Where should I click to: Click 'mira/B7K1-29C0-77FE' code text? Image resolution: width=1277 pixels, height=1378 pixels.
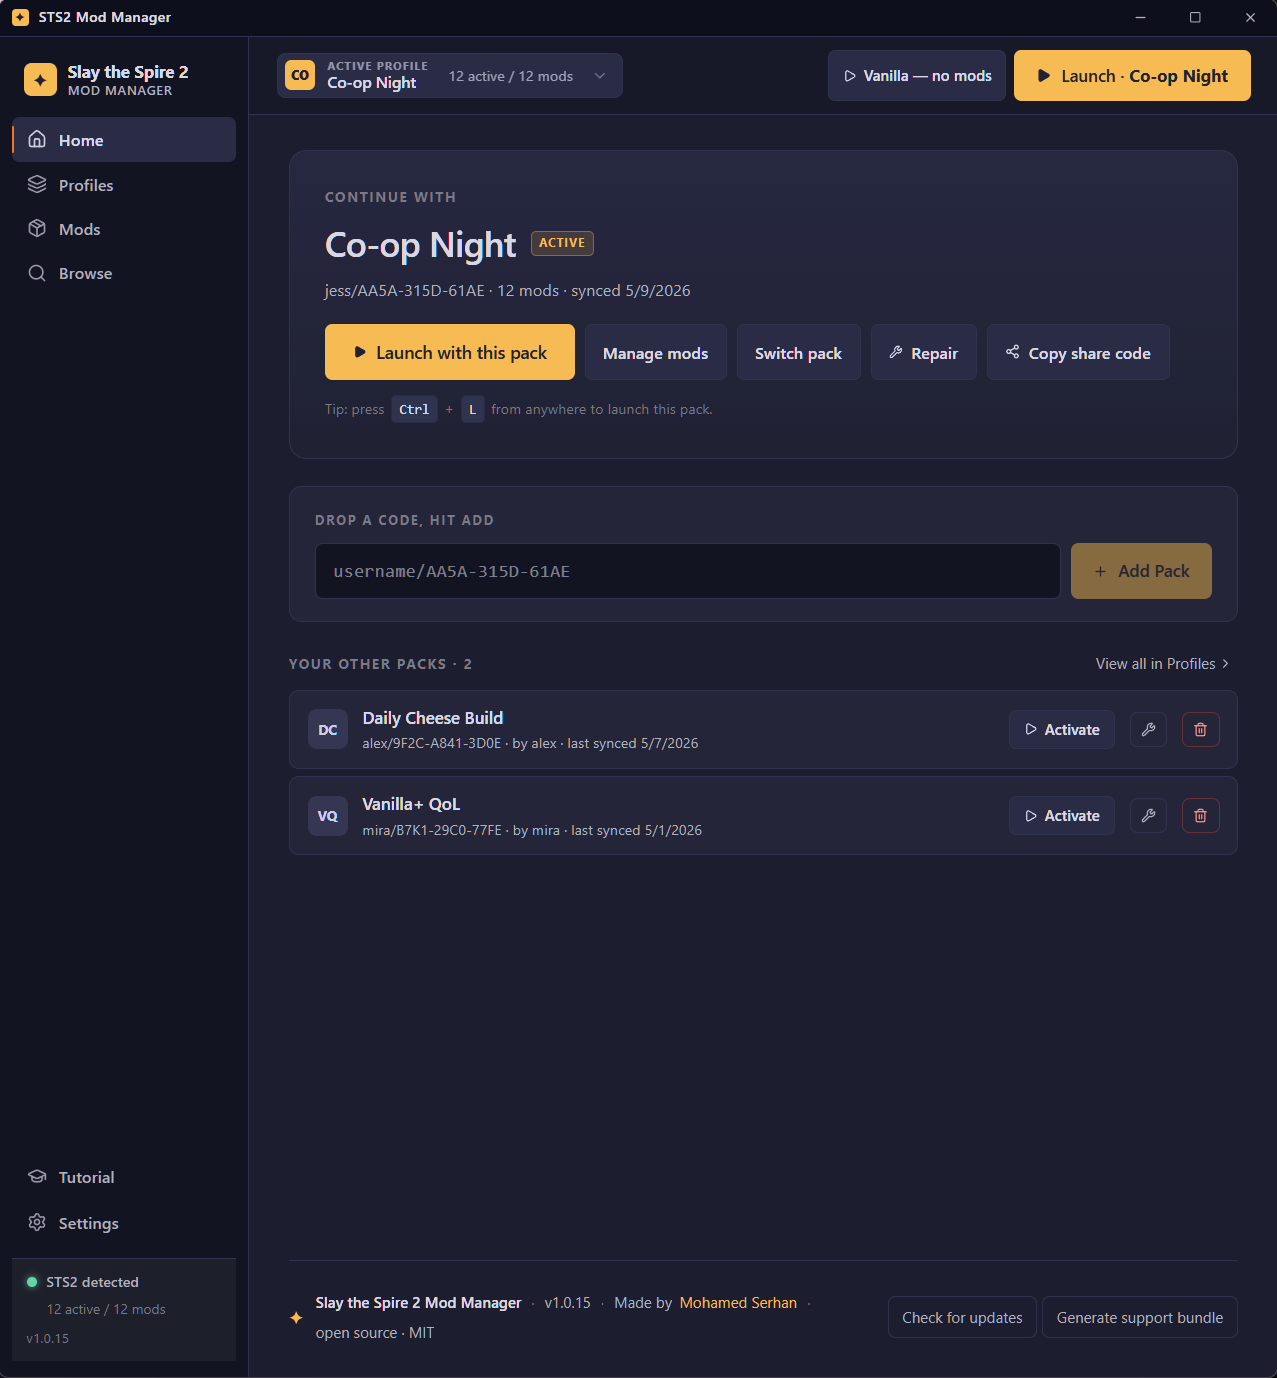432,830
